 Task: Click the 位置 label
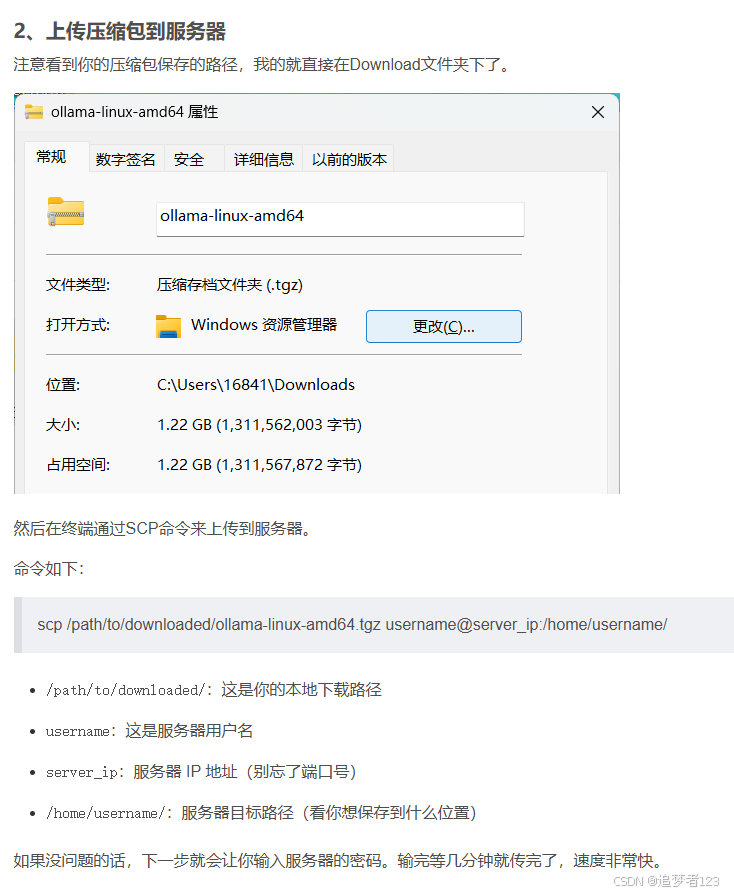pyautogui.click(x=63, y=385)
